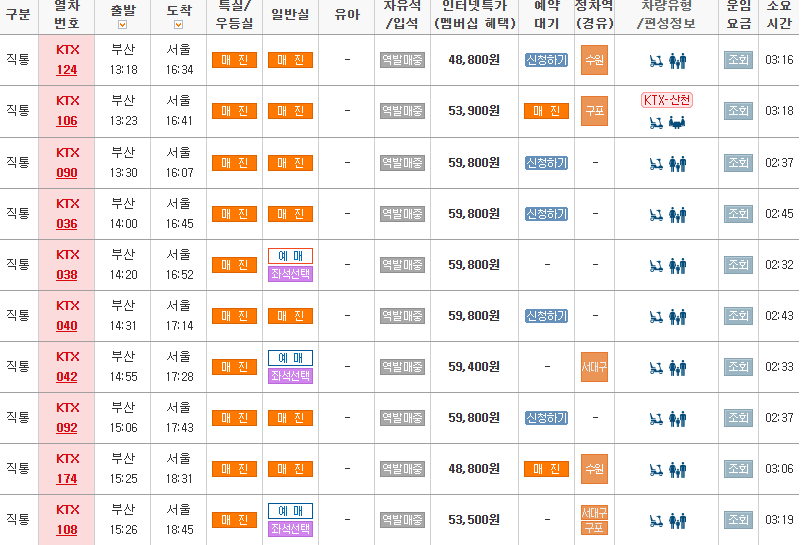Viewport: 812px width, 545px height.
Task: Click 역발매중 button in KTX 124 row
Action: click(x=402, y=60)
